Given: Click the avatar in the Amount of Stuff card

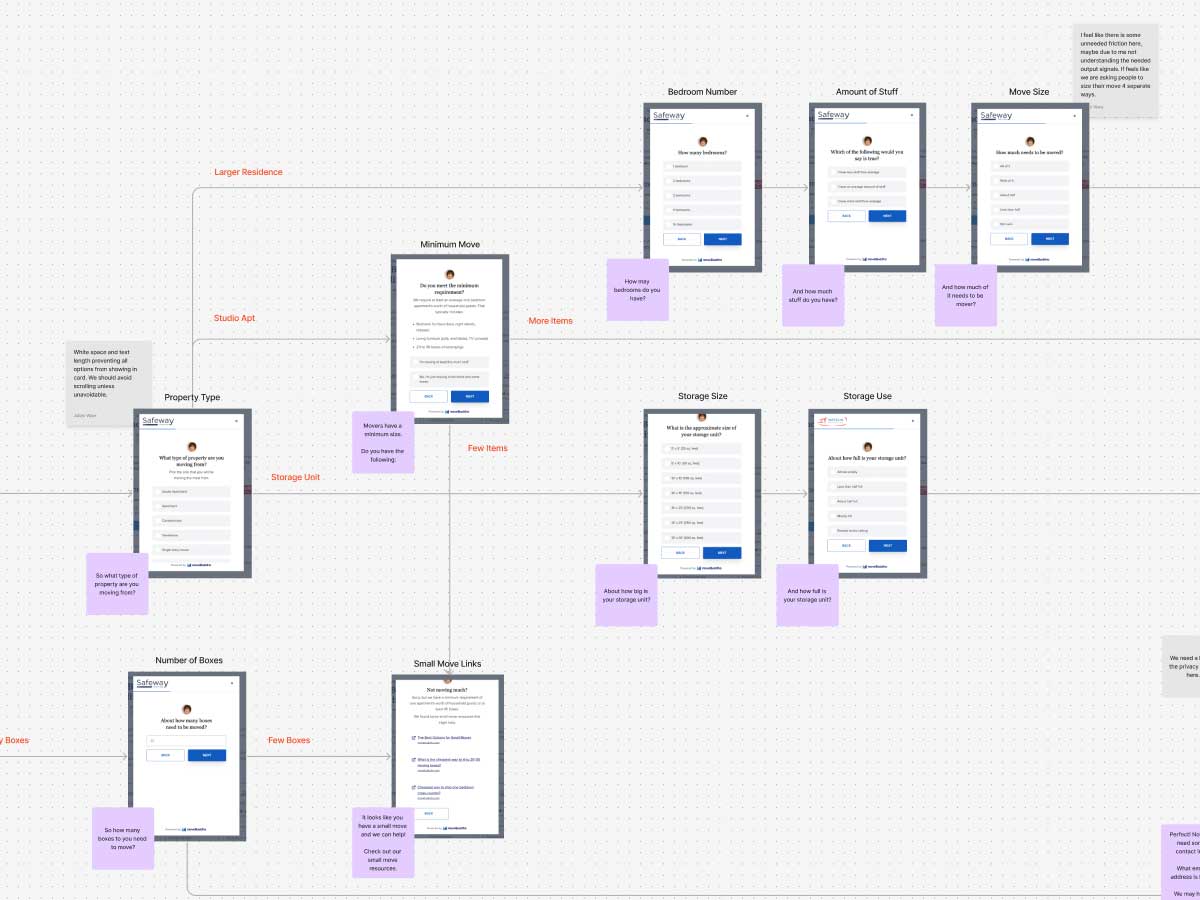Looking at the screenshot, I should [867, 140].
